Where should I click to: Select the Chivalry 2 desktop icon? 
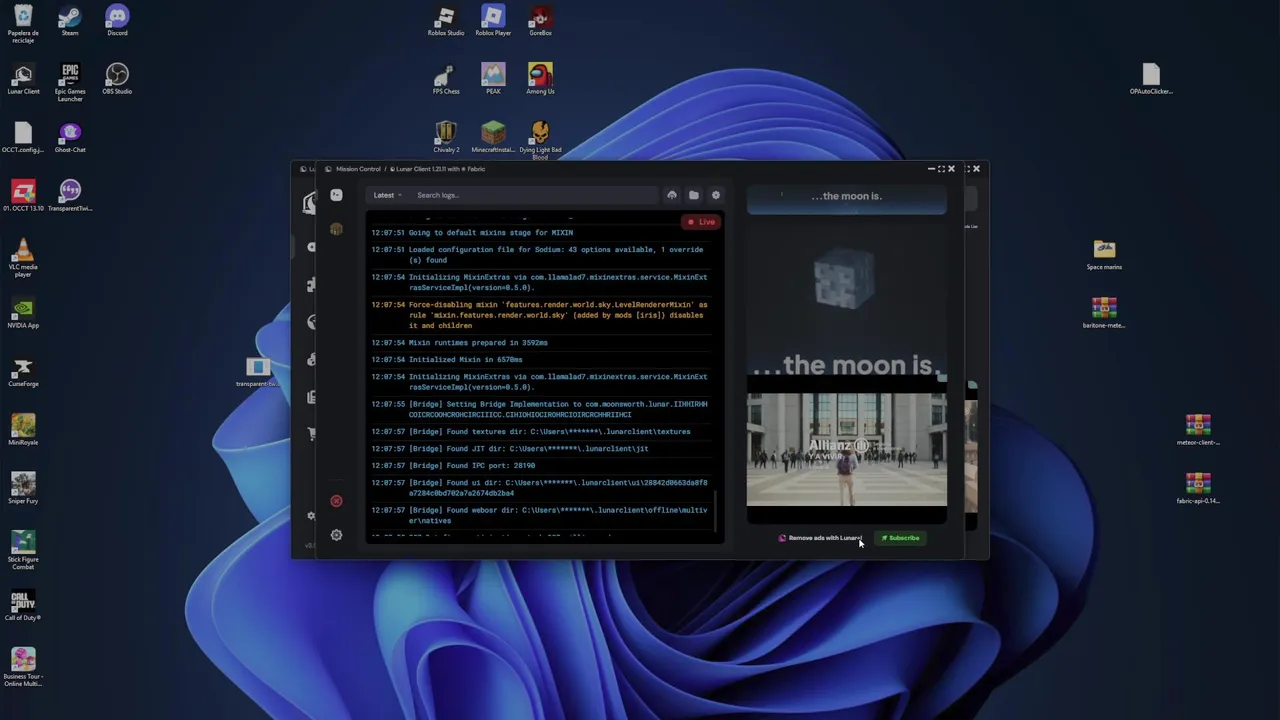[x=446, y=138]
